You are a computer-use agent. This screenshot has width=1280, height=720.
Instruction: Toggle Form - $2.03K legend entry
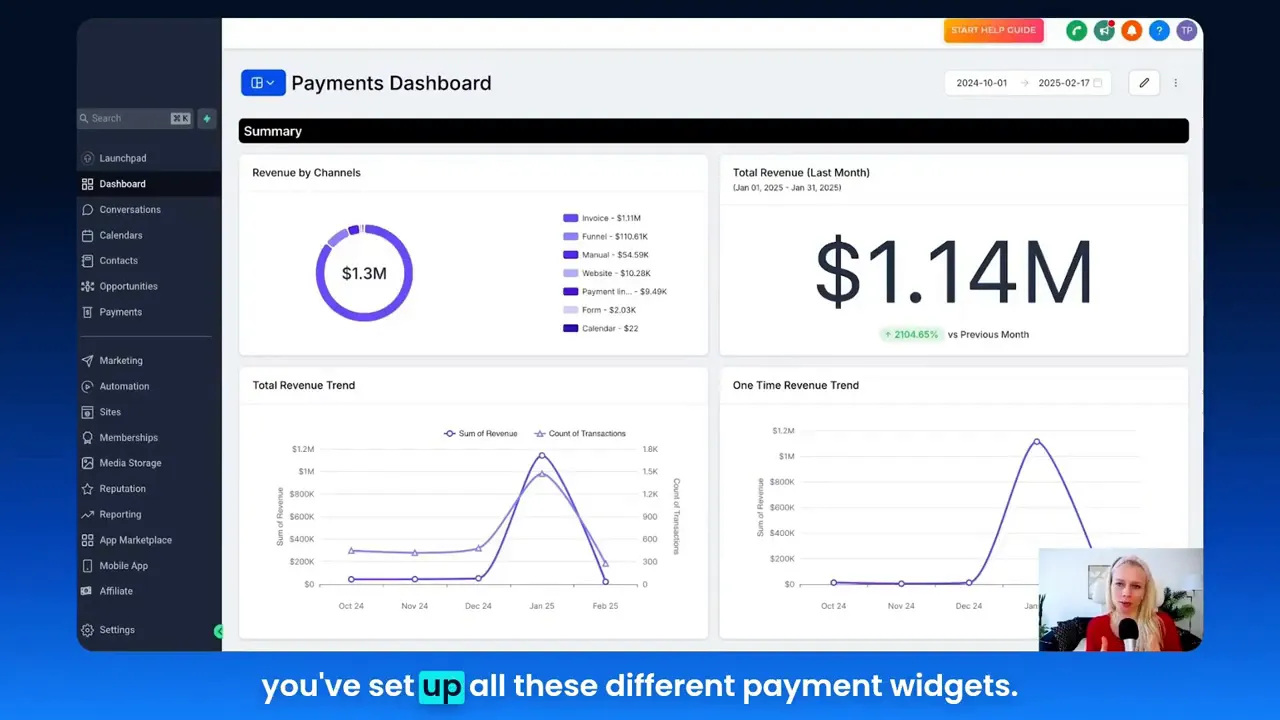coord(599,310)
